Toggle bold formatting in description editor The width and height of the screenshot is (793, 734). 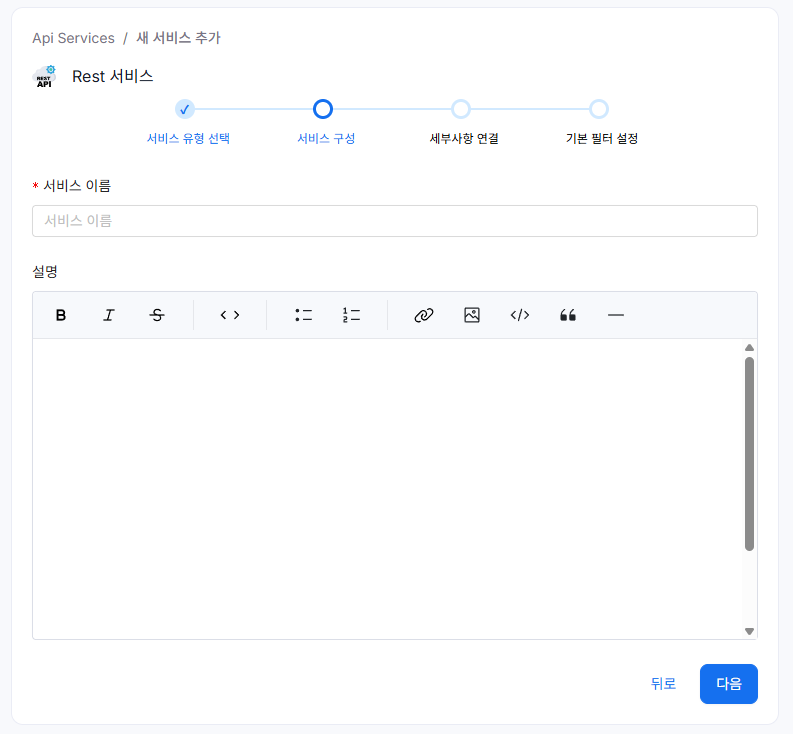coord(61,315)
